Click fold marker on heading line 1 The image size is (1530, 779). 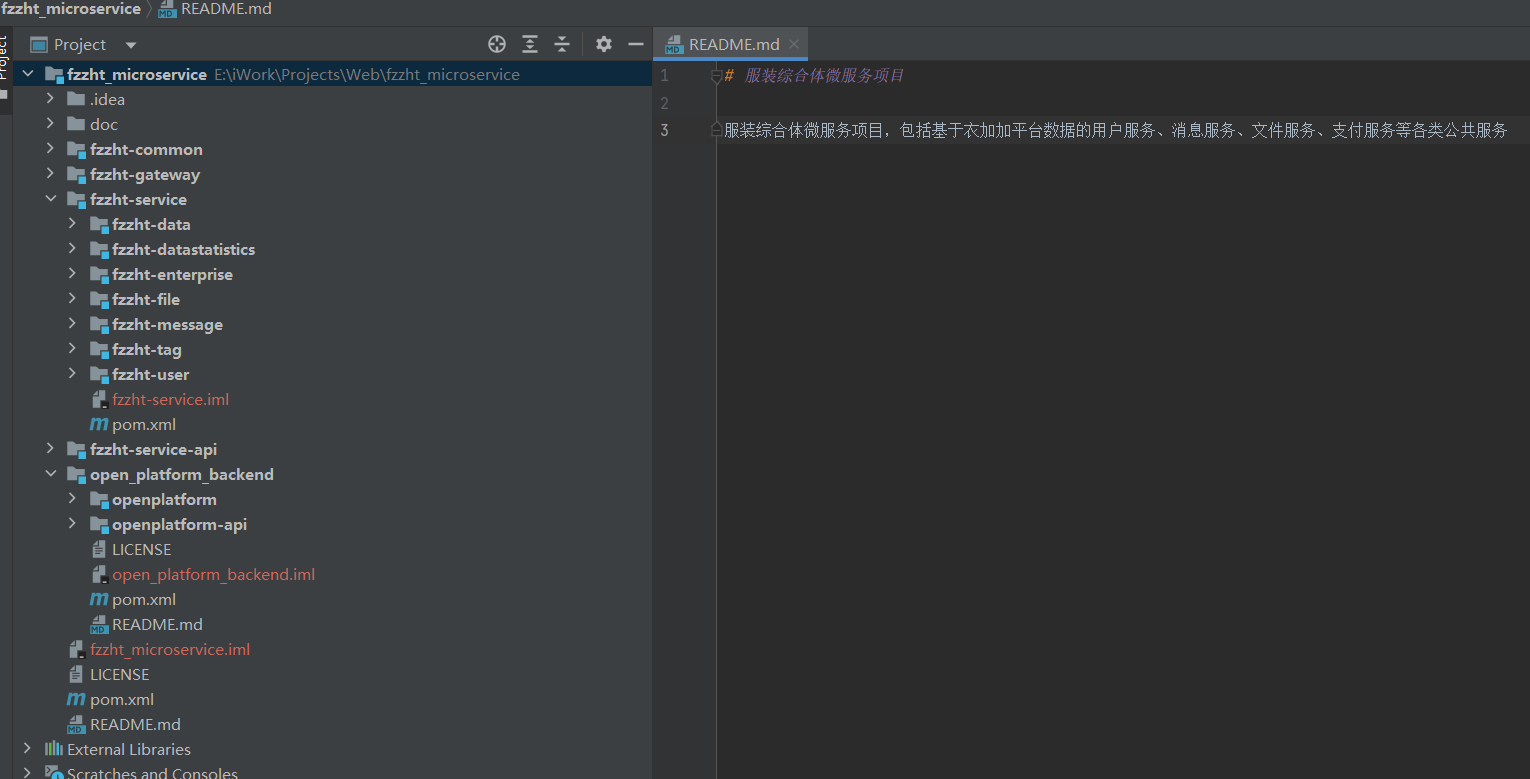[x=716, y=75]
